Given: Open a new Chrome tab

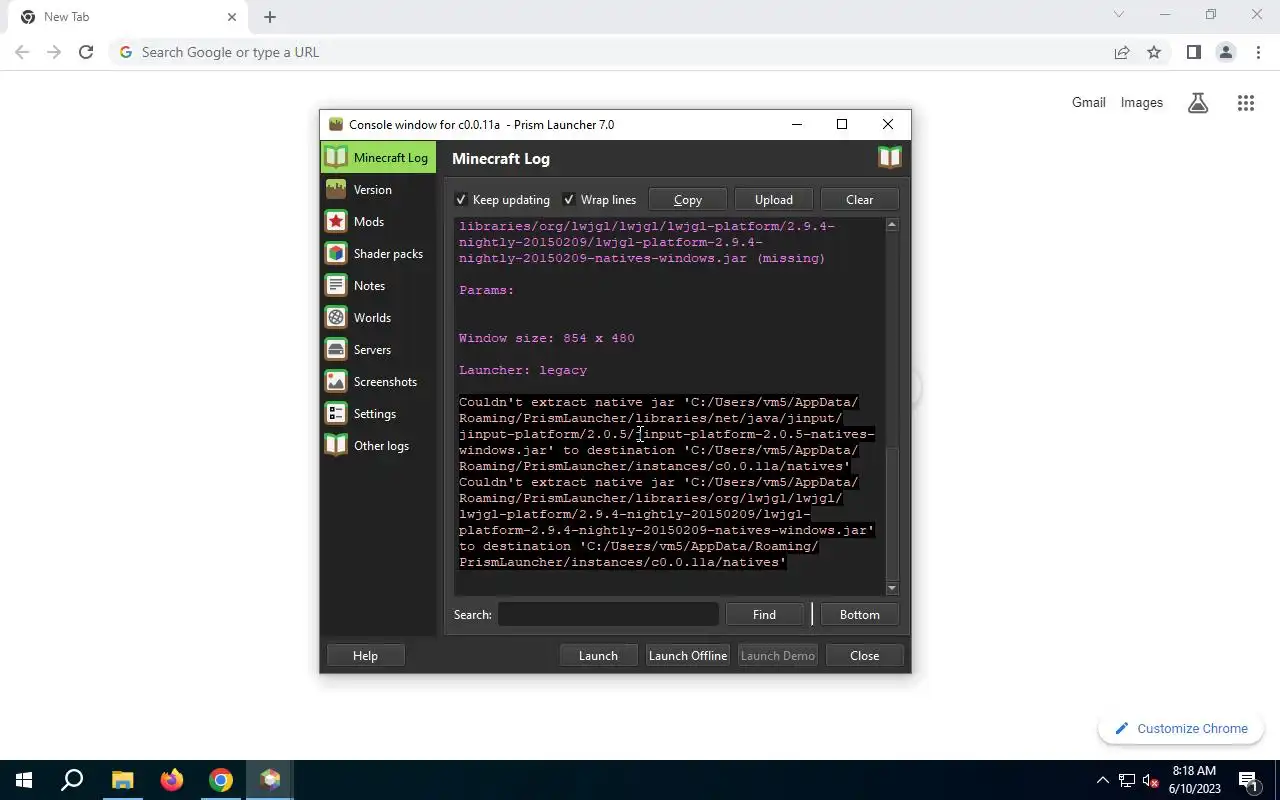Looking at the screenshot, I should coord(270,17).
